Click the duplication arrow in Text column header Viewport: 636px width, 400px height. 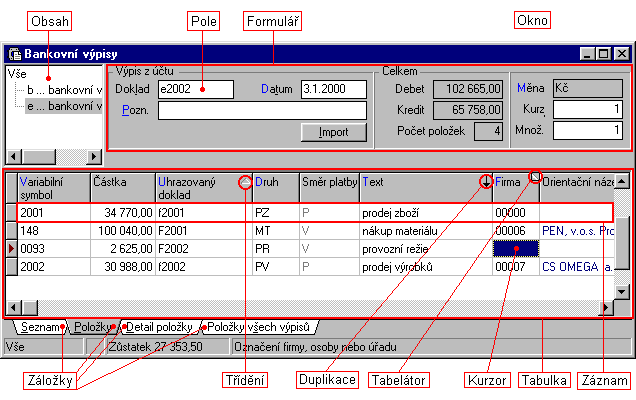coord(486,182)
